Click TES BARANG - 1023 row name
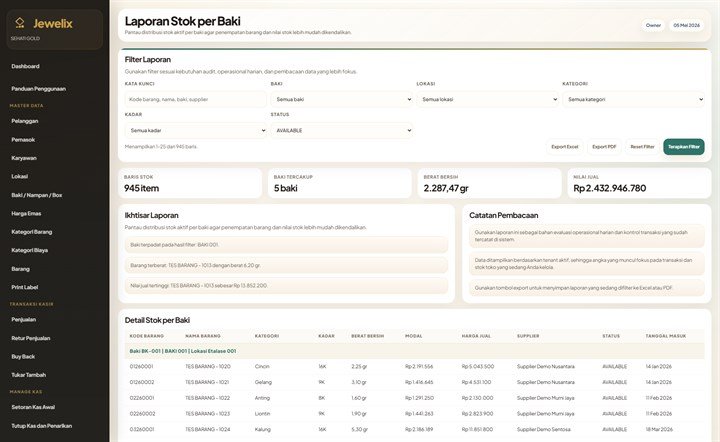 (208, 414)
